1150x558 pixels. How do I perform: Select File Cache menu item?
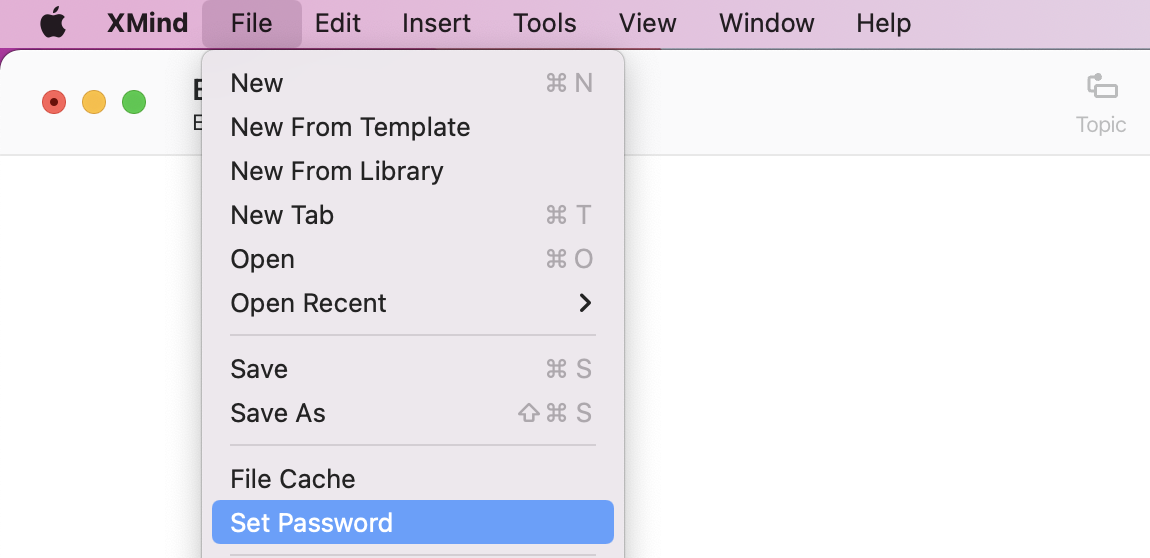(x=413, y=479)
